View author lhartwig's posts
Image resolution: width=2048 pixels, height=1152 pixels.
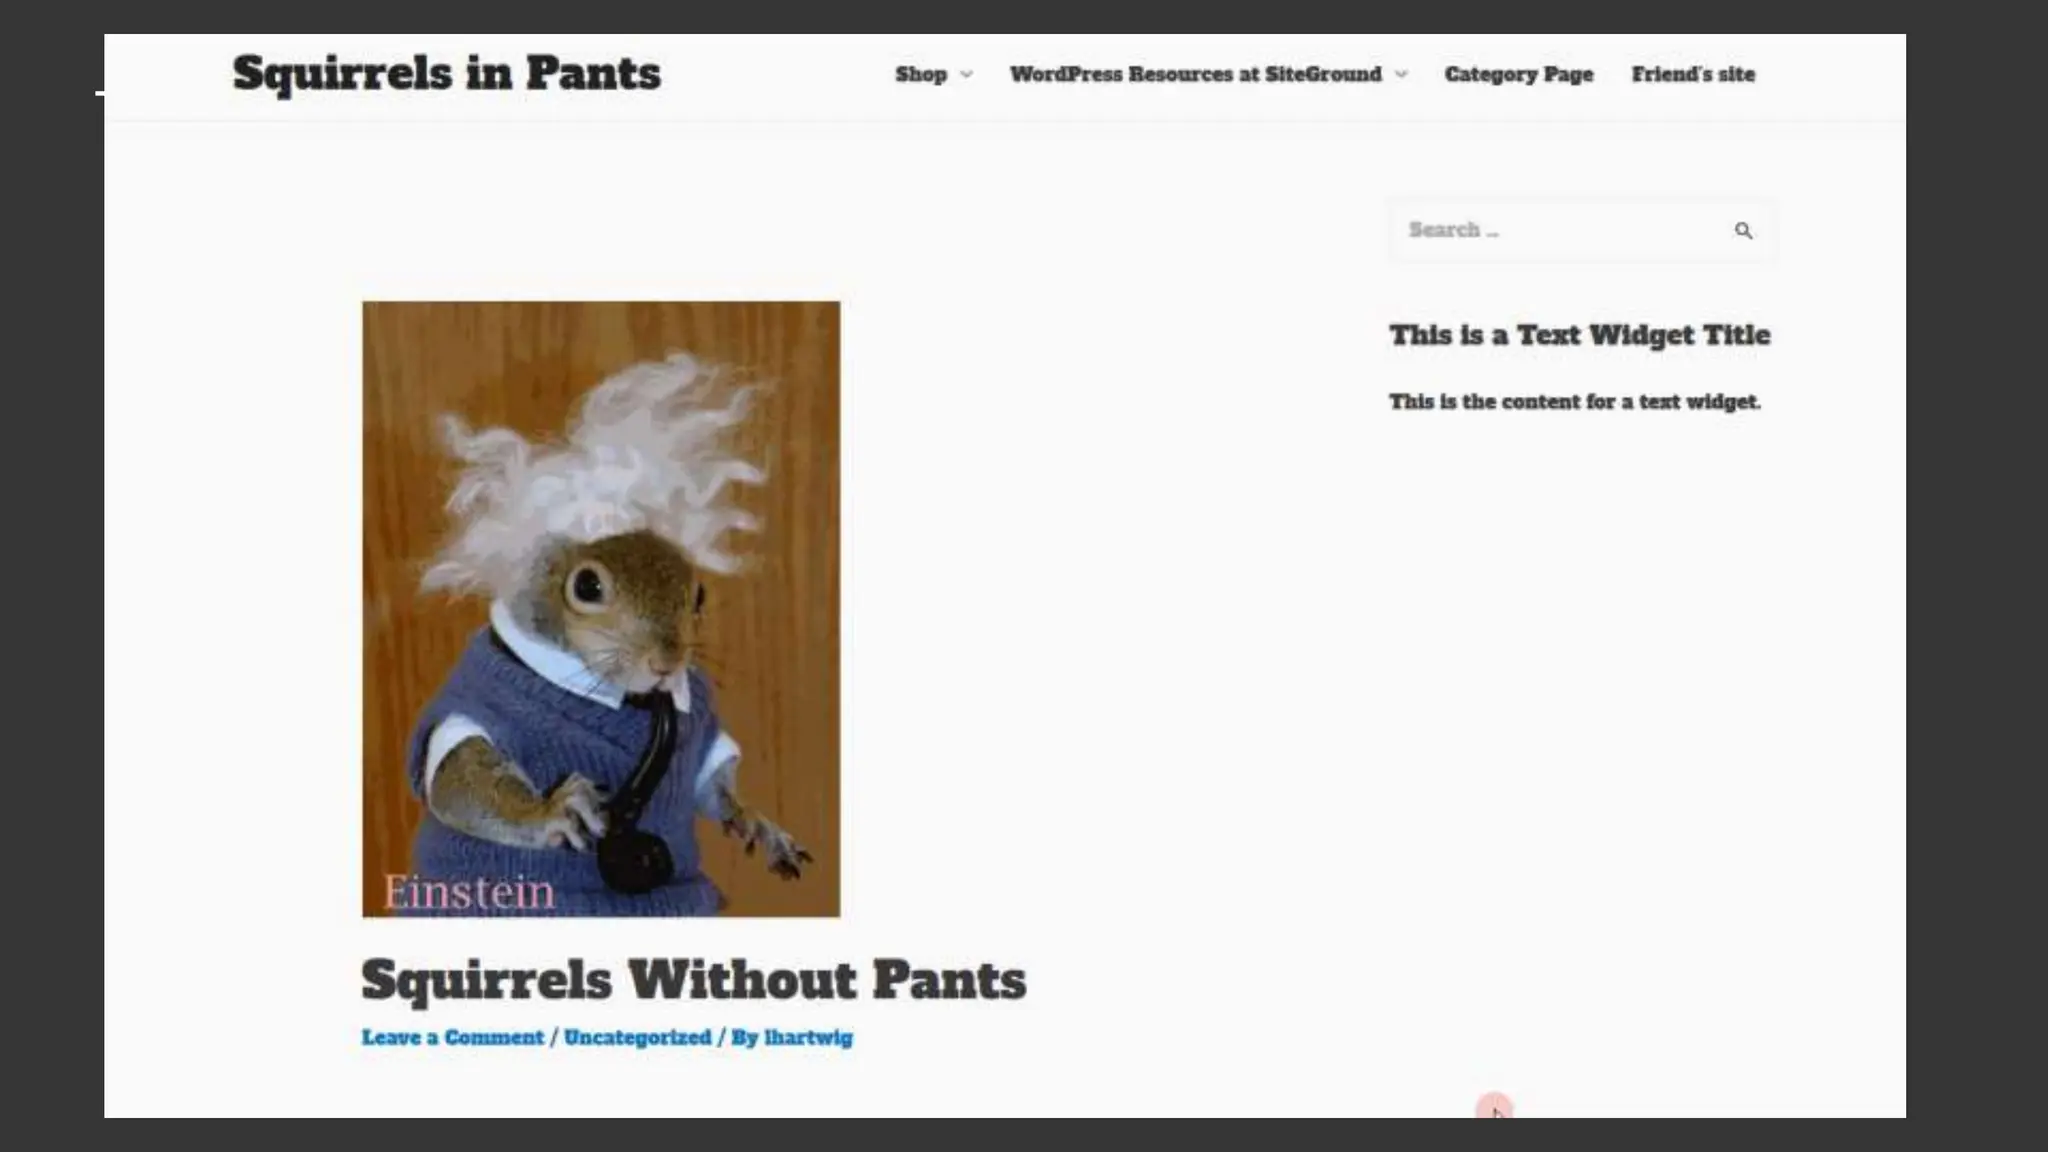tap(808, 1038)
